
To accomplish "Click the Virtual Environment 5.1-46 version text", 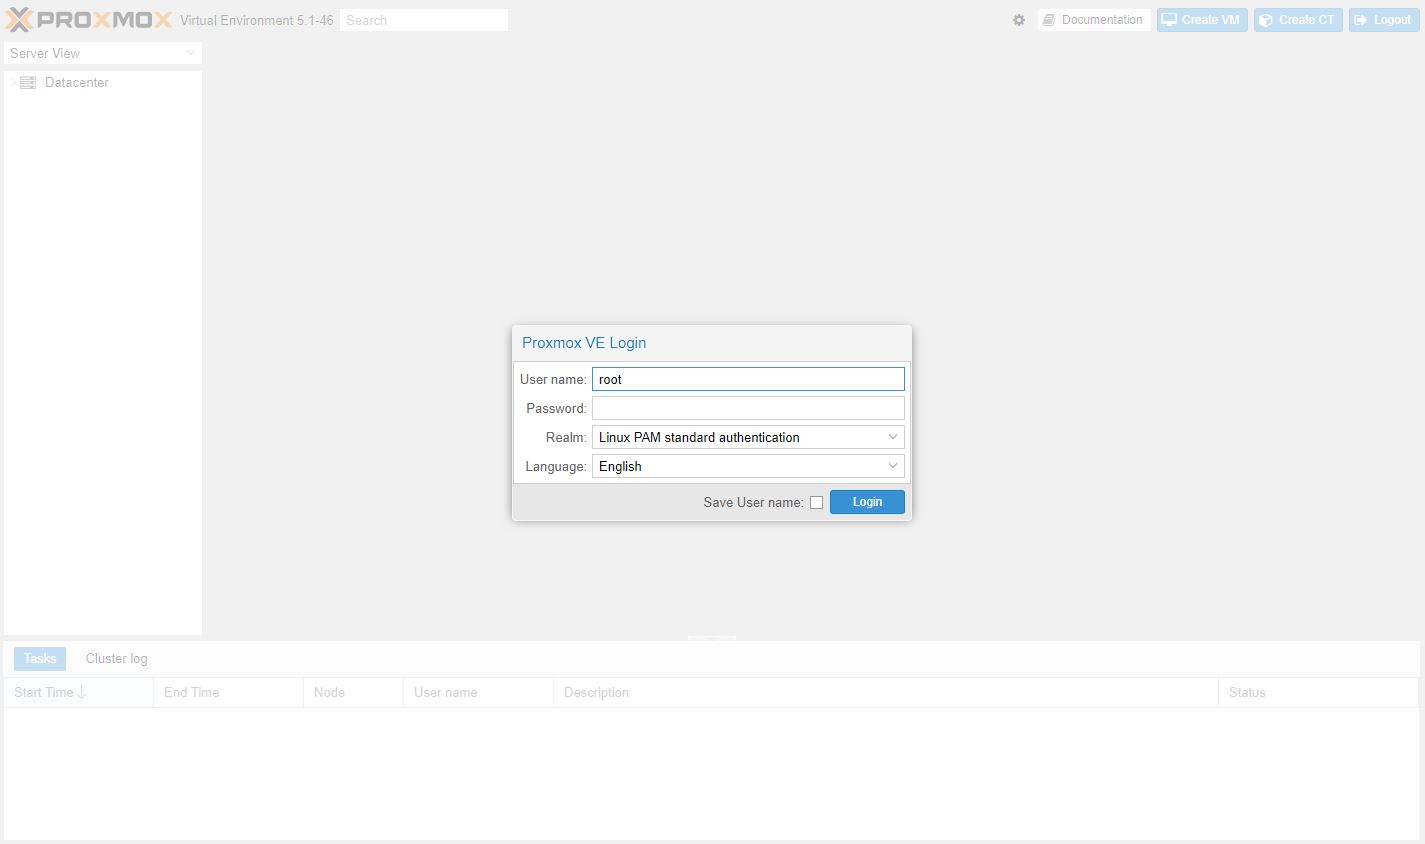I will [x=257, y=20].
